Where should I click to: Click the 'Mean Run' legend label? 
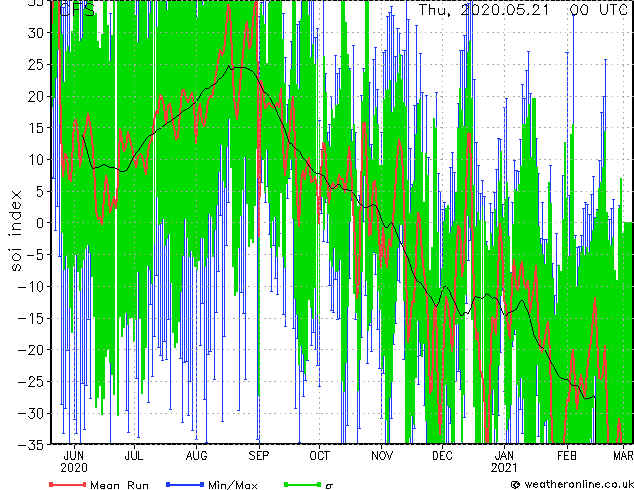tap(119, 485)
